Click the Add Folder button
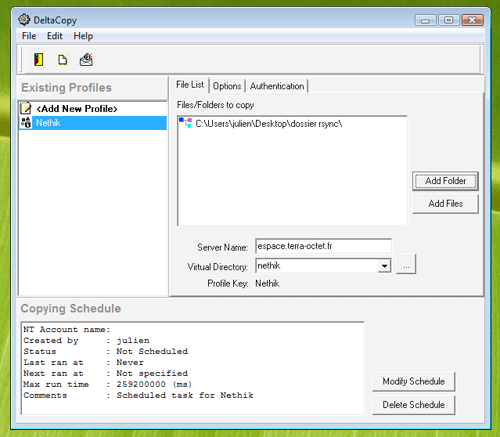500x437 pixels. click(445, 181)
